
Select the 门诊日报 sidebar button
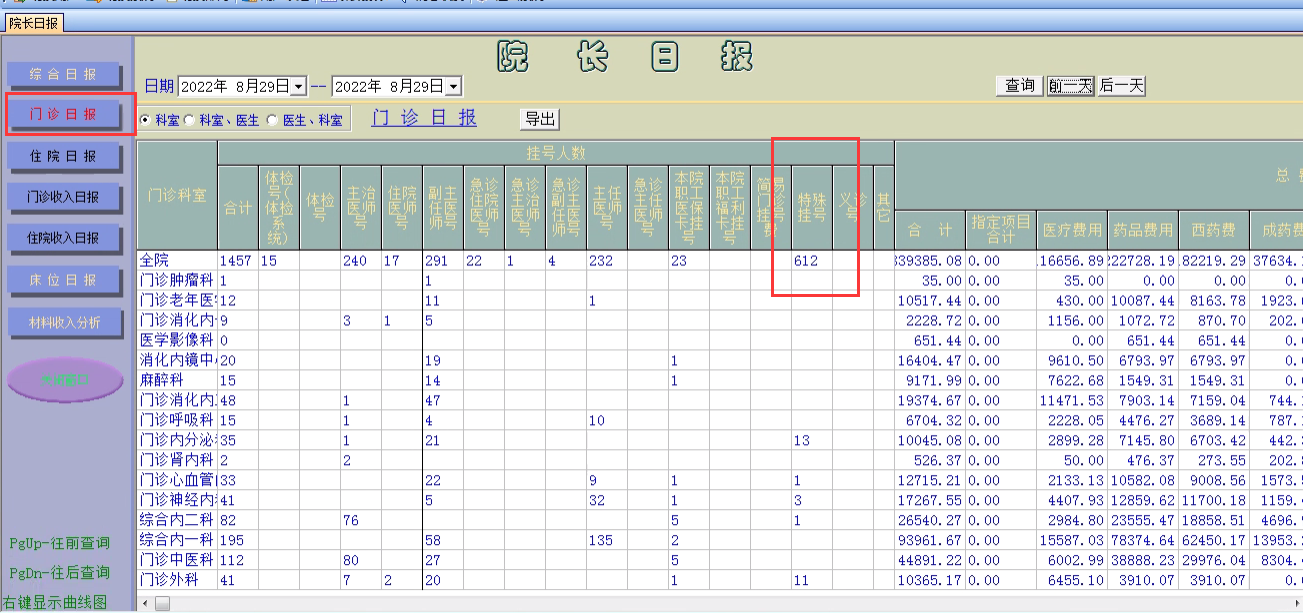point(64,115)
